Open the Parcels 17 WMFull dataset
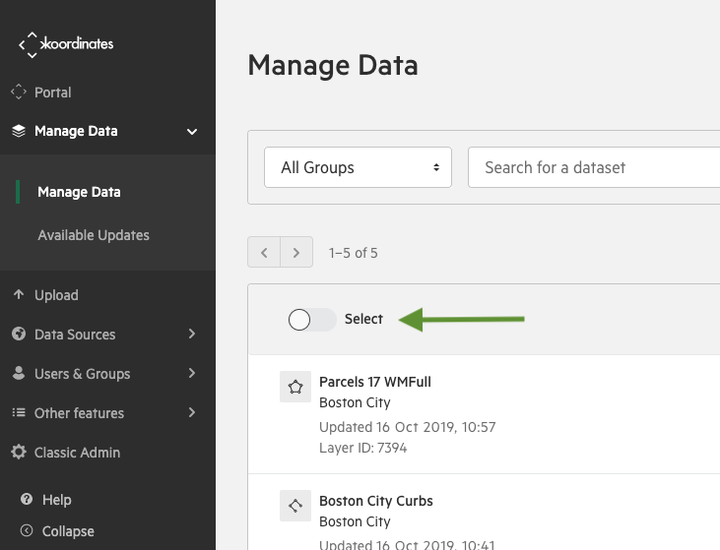The width and height of the screenshot is (720, 550). click(x=375, y=382)
